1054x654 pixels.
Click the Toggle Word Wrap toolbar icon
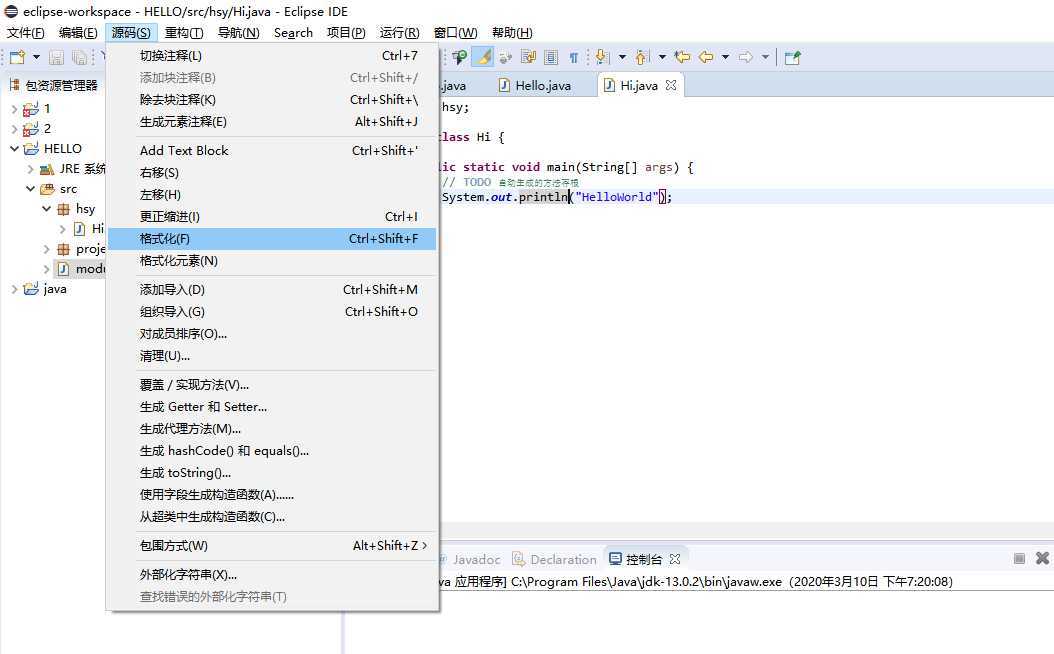528,58
